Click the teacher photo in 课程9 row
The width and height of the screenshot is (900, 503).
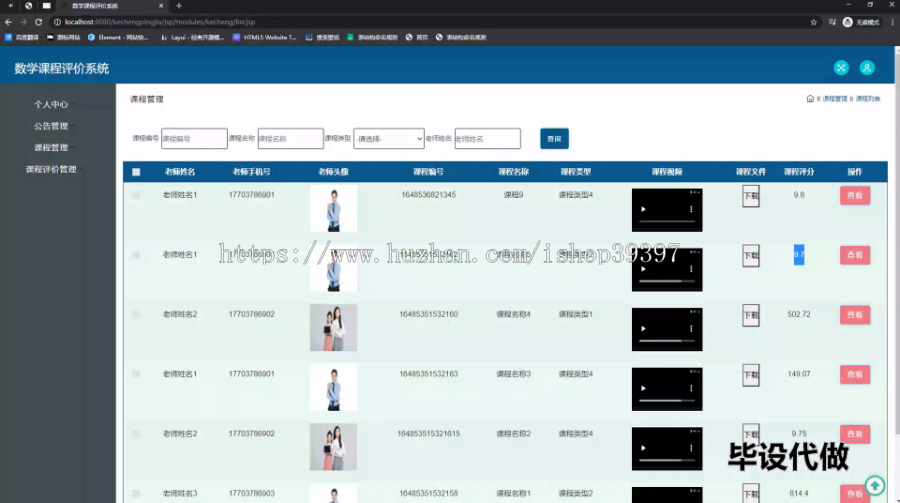[x=333, y=208]
